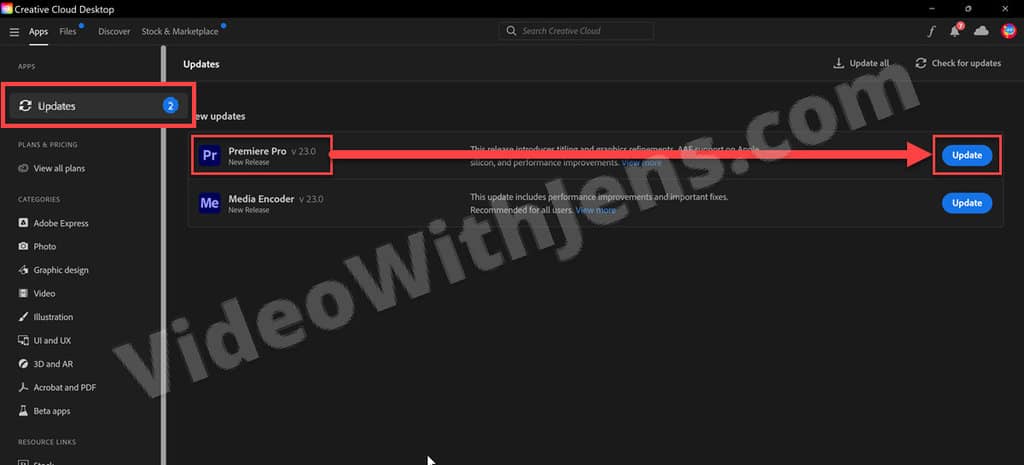Click the blue updates count badge
The height and width of the screenshot is (465, 1024).
click(x=170, y=106)
